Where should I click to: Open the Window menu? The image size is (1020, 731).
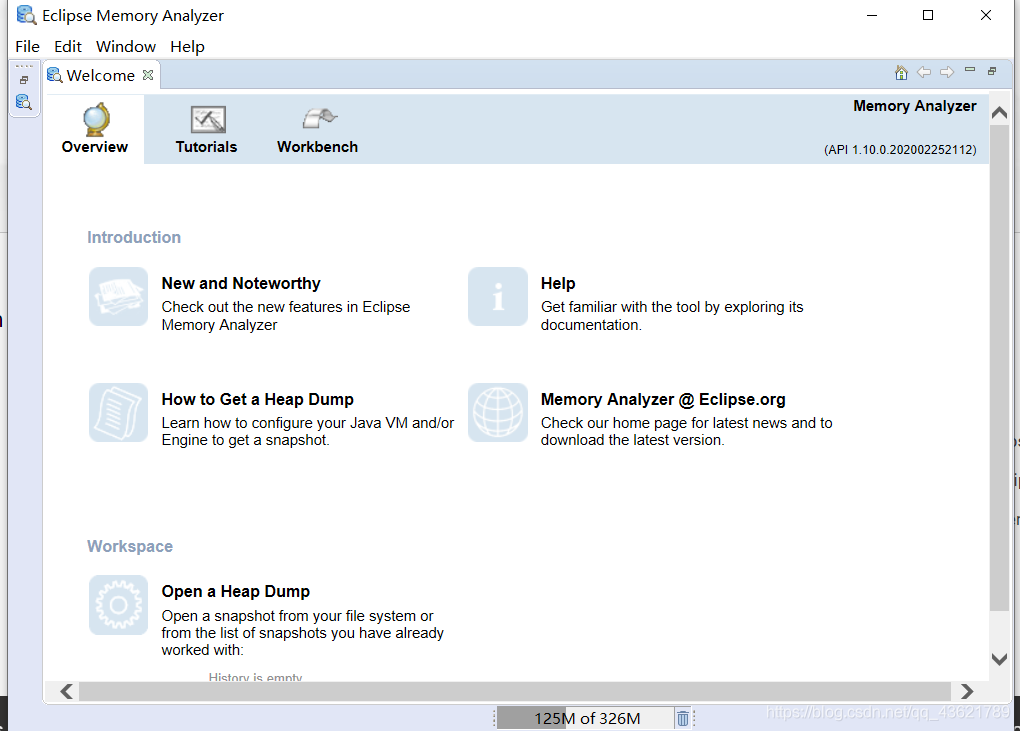[126, 47]
